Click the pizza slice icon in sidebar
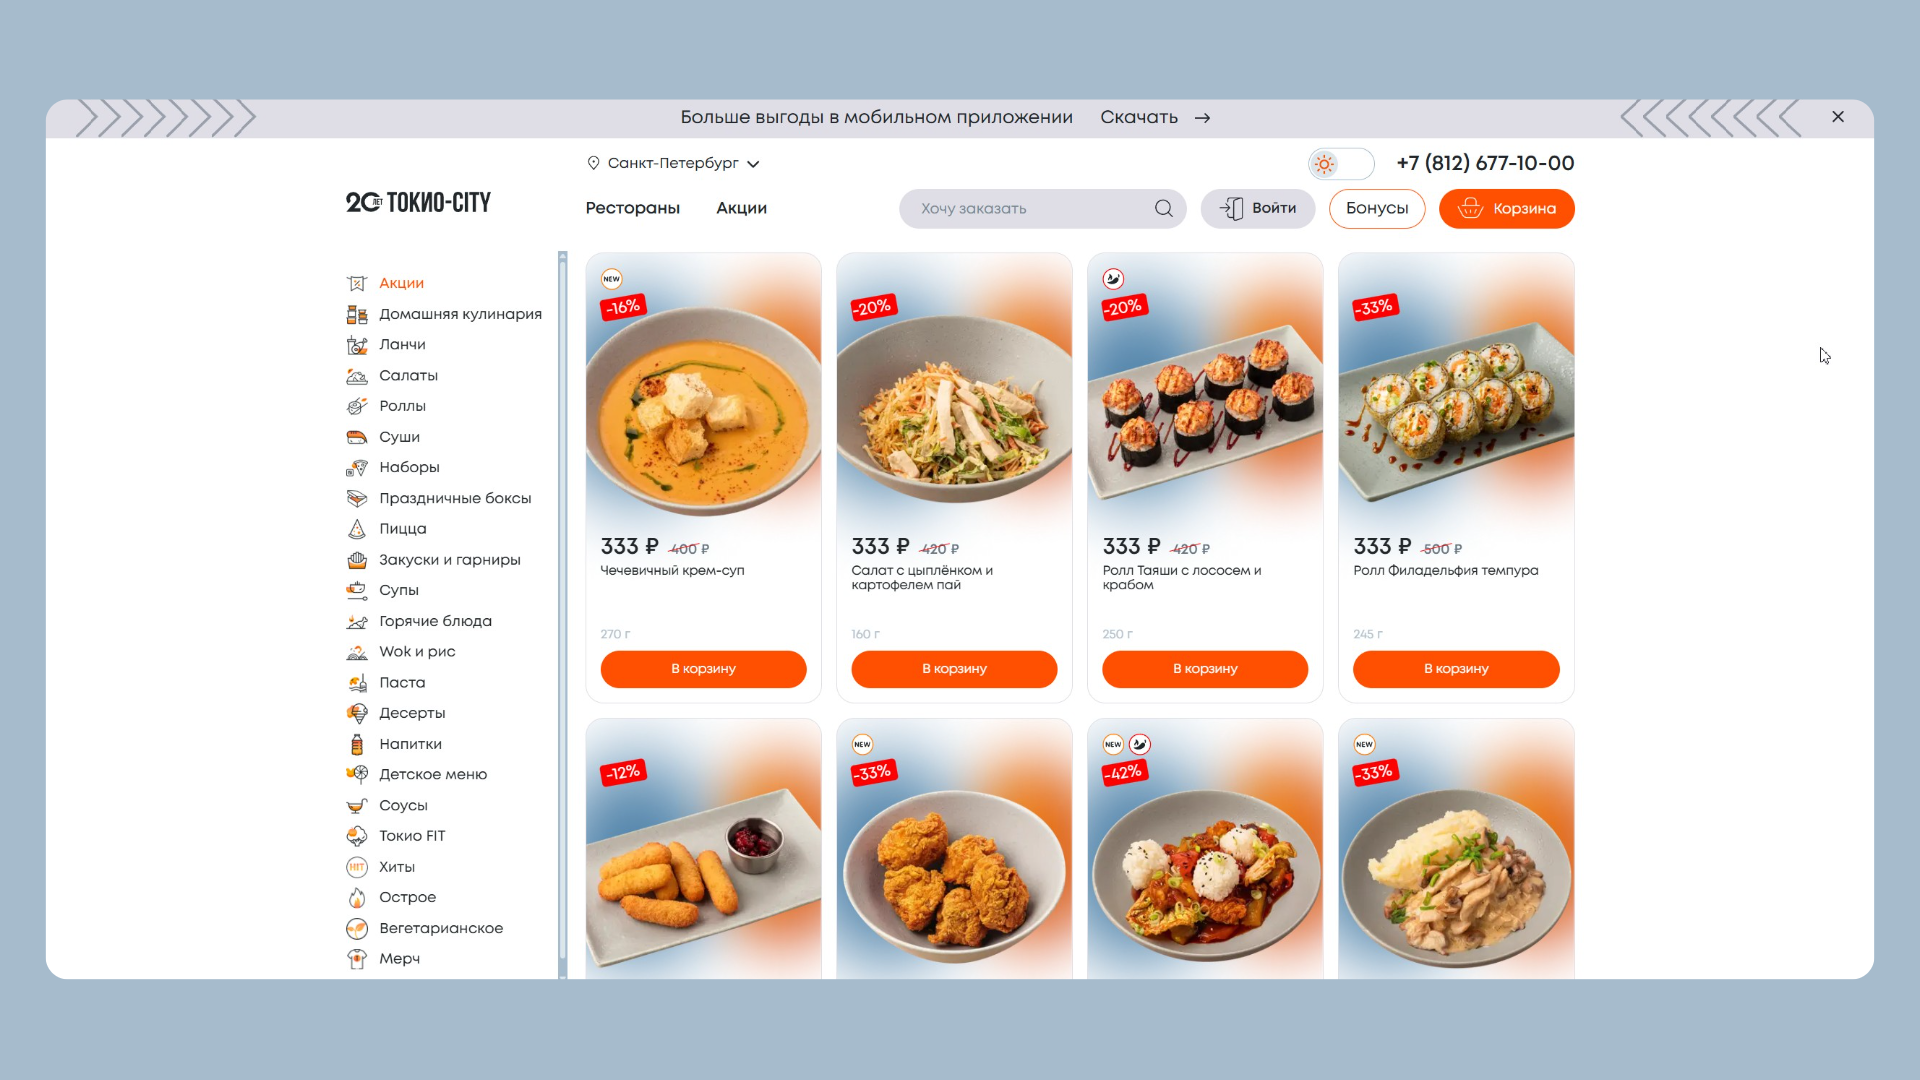Viewport: 1920px width, 1080px height. pos(356,529)
